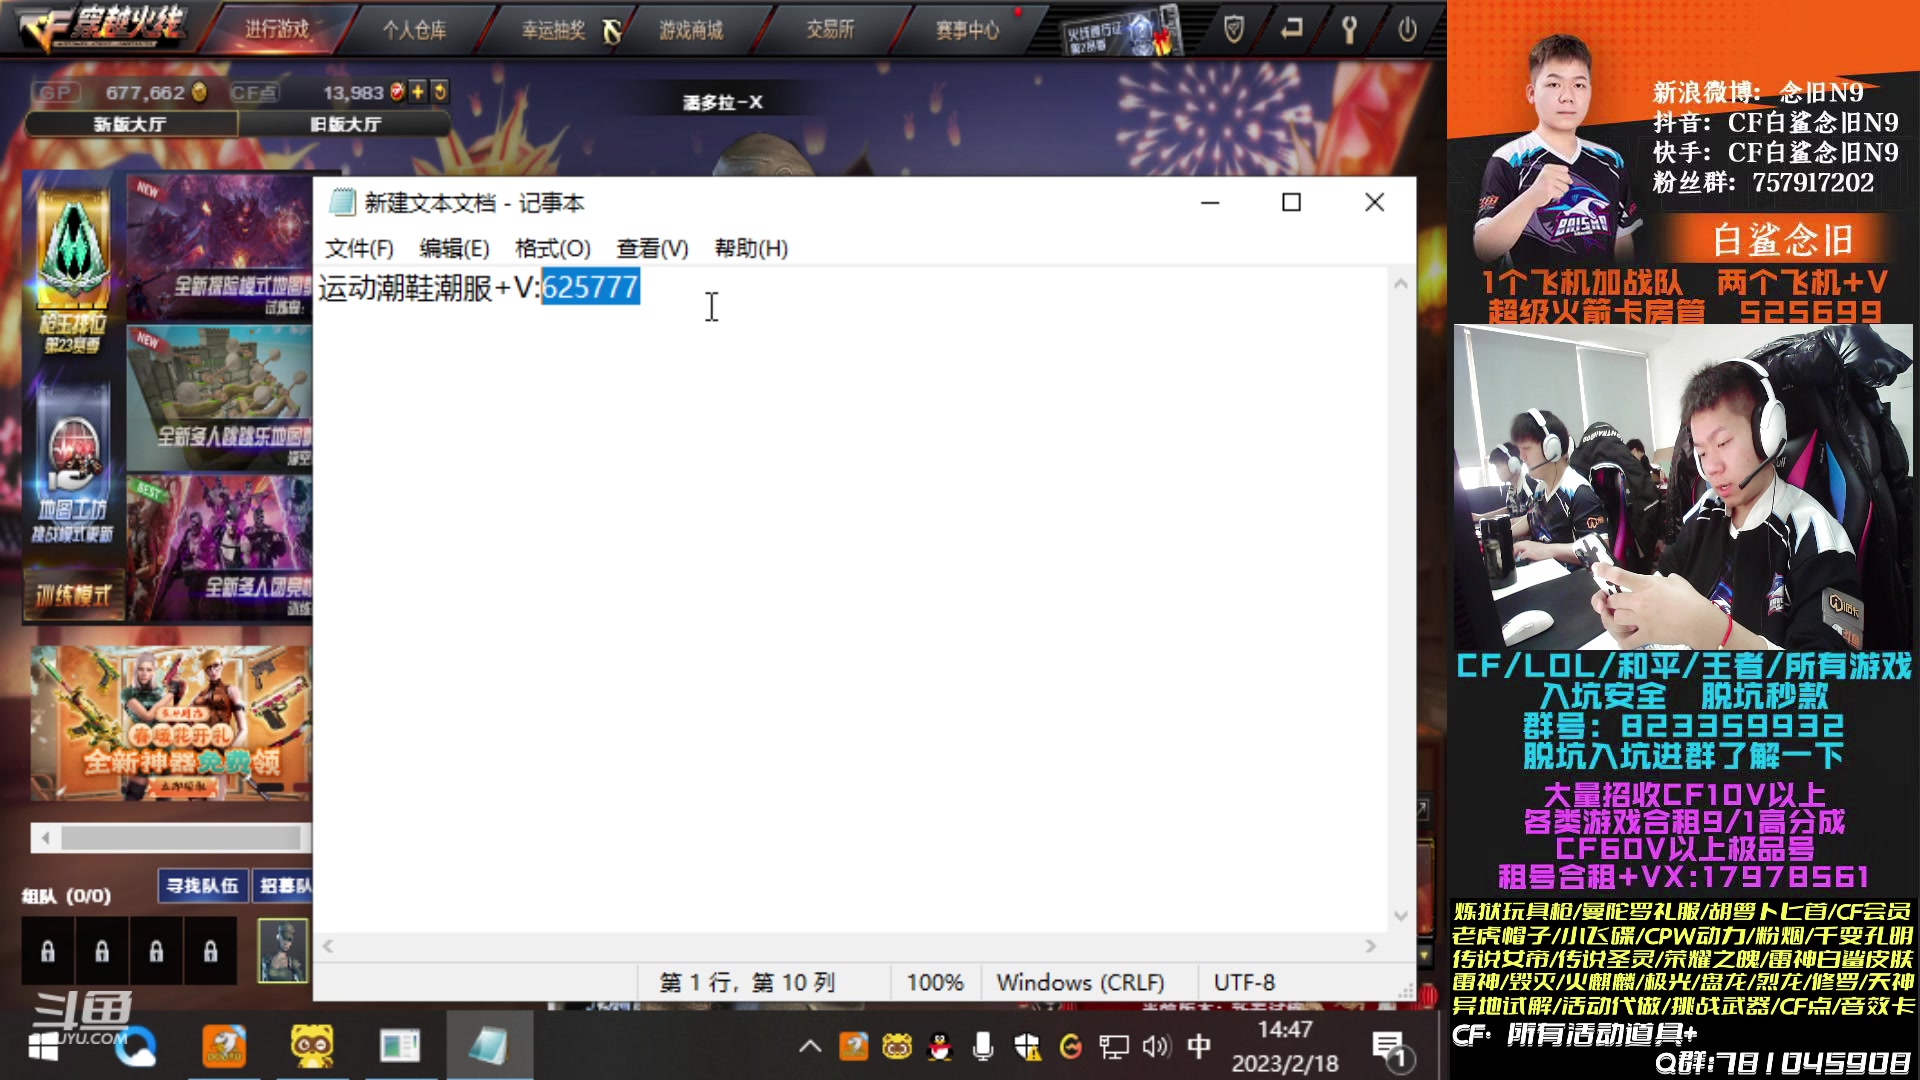1920x1080 pixels.
Task: Open the shield security icon in the title bar
Action: click(1231, 30)
